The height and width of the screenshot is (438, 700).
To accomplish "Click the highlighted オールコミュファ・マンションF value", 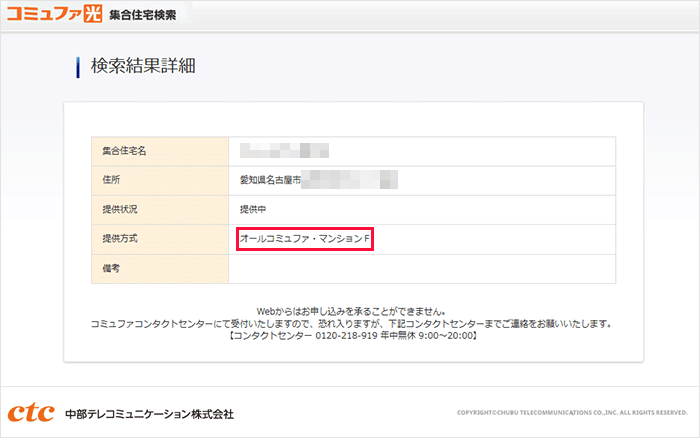I will tap(304, 239).
